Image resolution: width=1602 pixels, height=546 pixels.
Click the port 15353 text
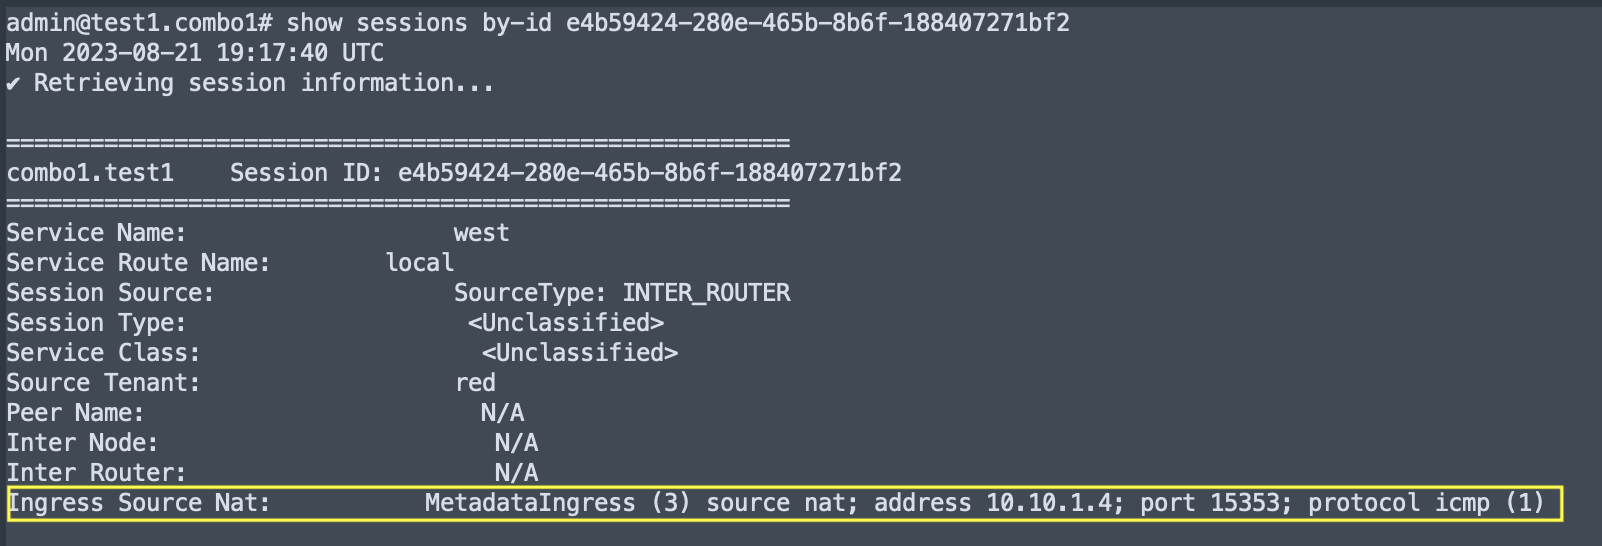point(1211,503)
